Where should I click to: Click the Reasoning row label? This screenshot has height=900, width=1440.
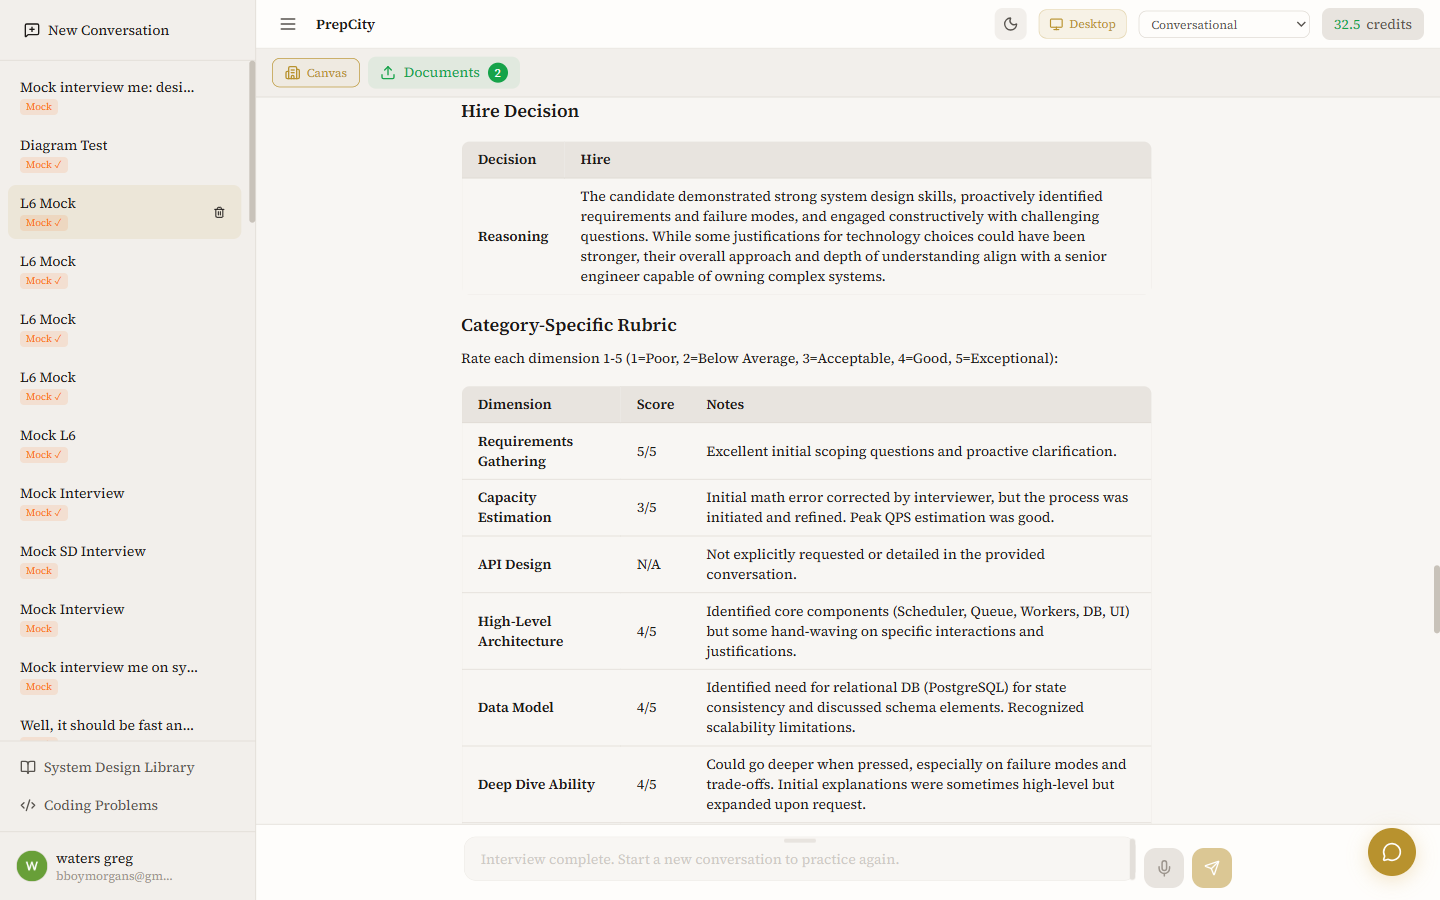[x=513, y=236]
